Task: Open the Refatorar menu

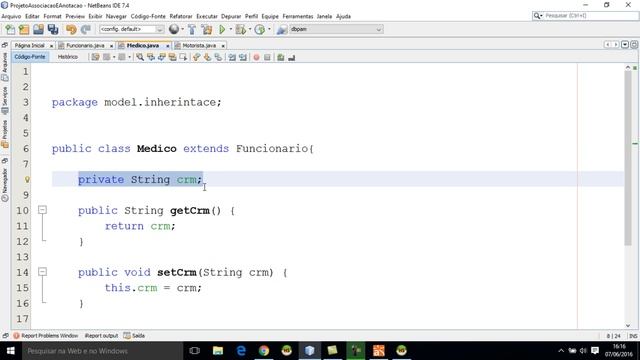Action: click(181, 16)
